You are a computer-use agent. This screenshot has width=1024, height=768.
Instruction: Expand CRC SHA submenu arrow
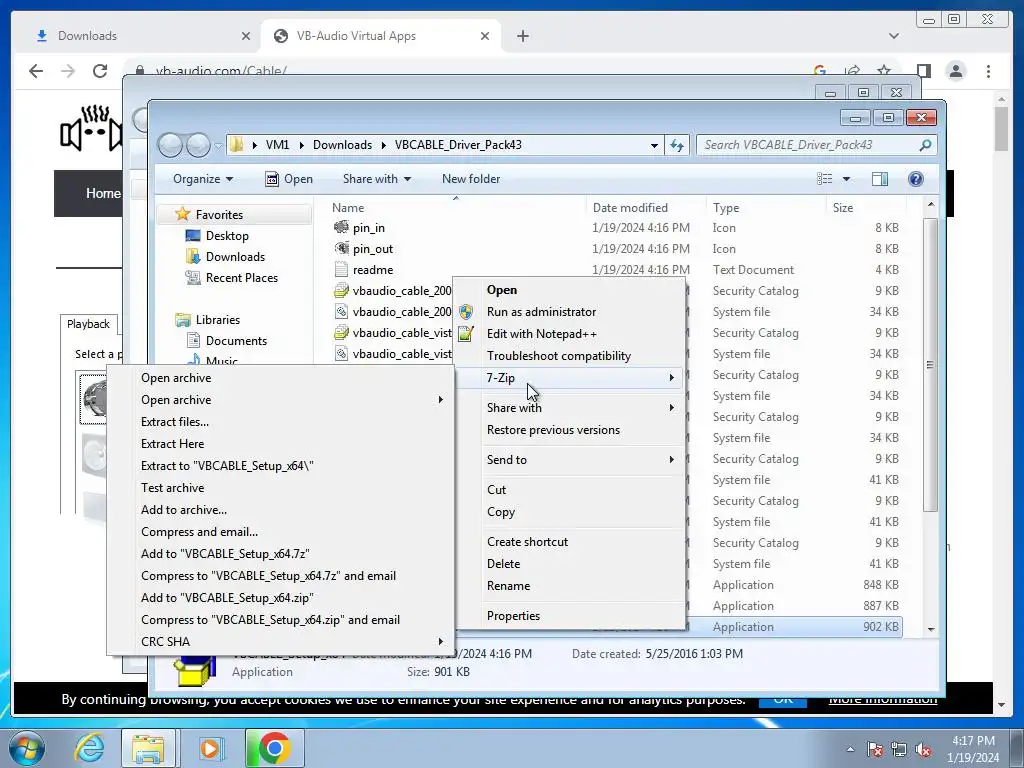point(440,641)
